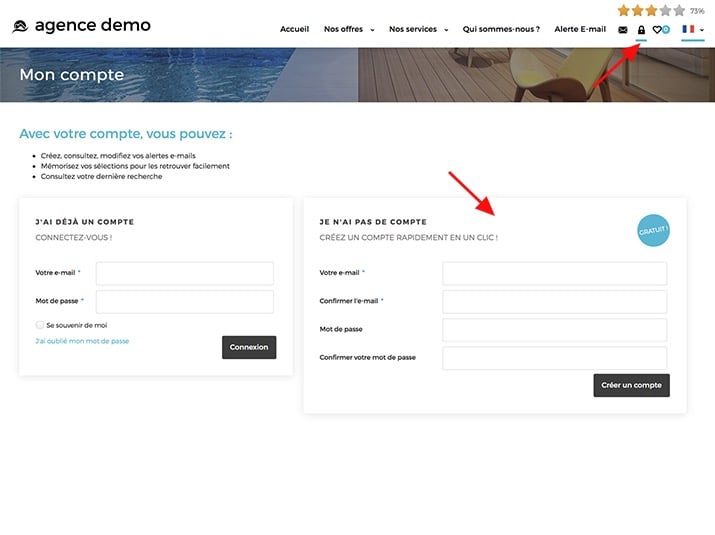Open the envelope contact icon
The image size is (715, 535).
(x=623, y=30)
